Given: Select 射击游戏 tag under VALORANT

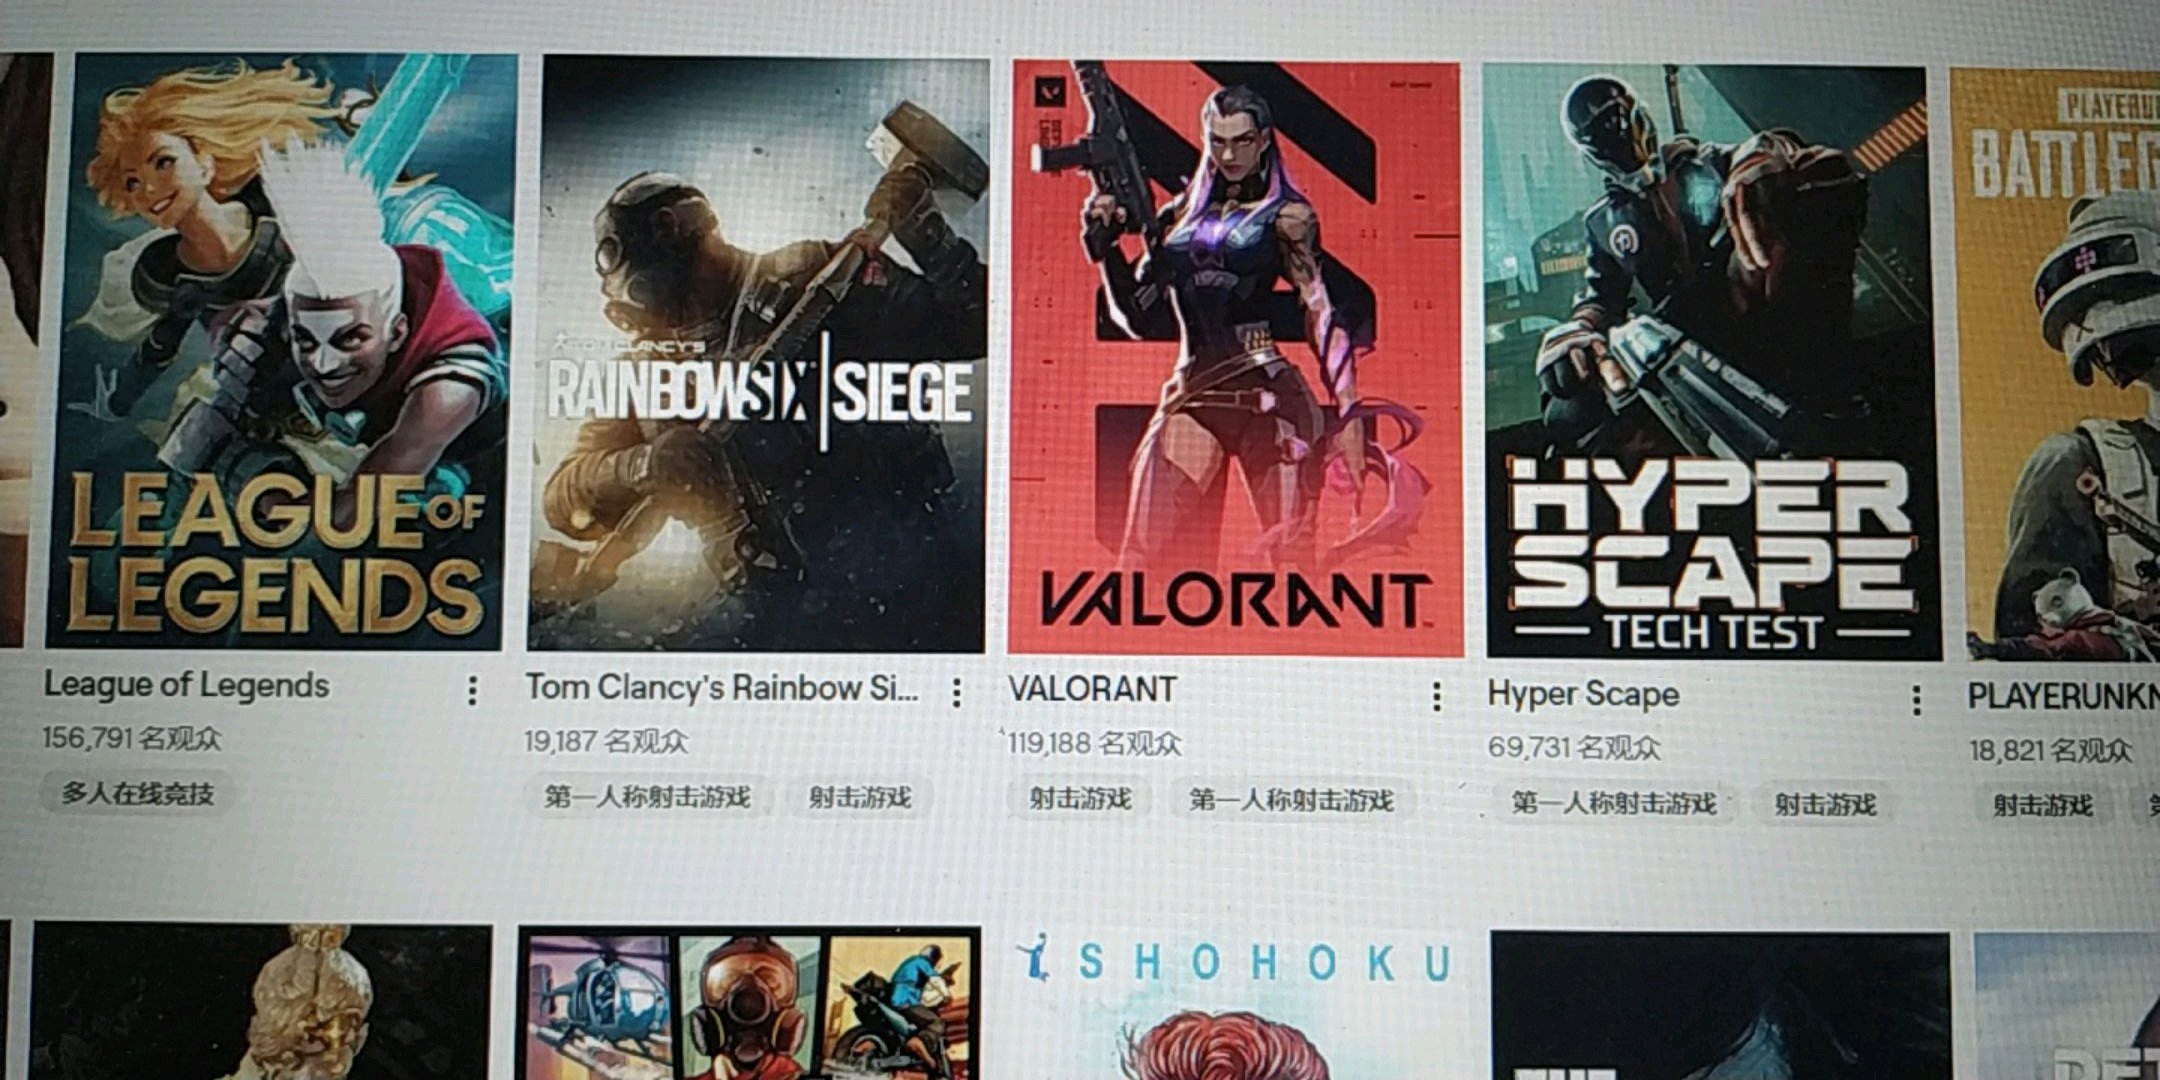Looking at the screenshot, I should [x=1081, y=799].
